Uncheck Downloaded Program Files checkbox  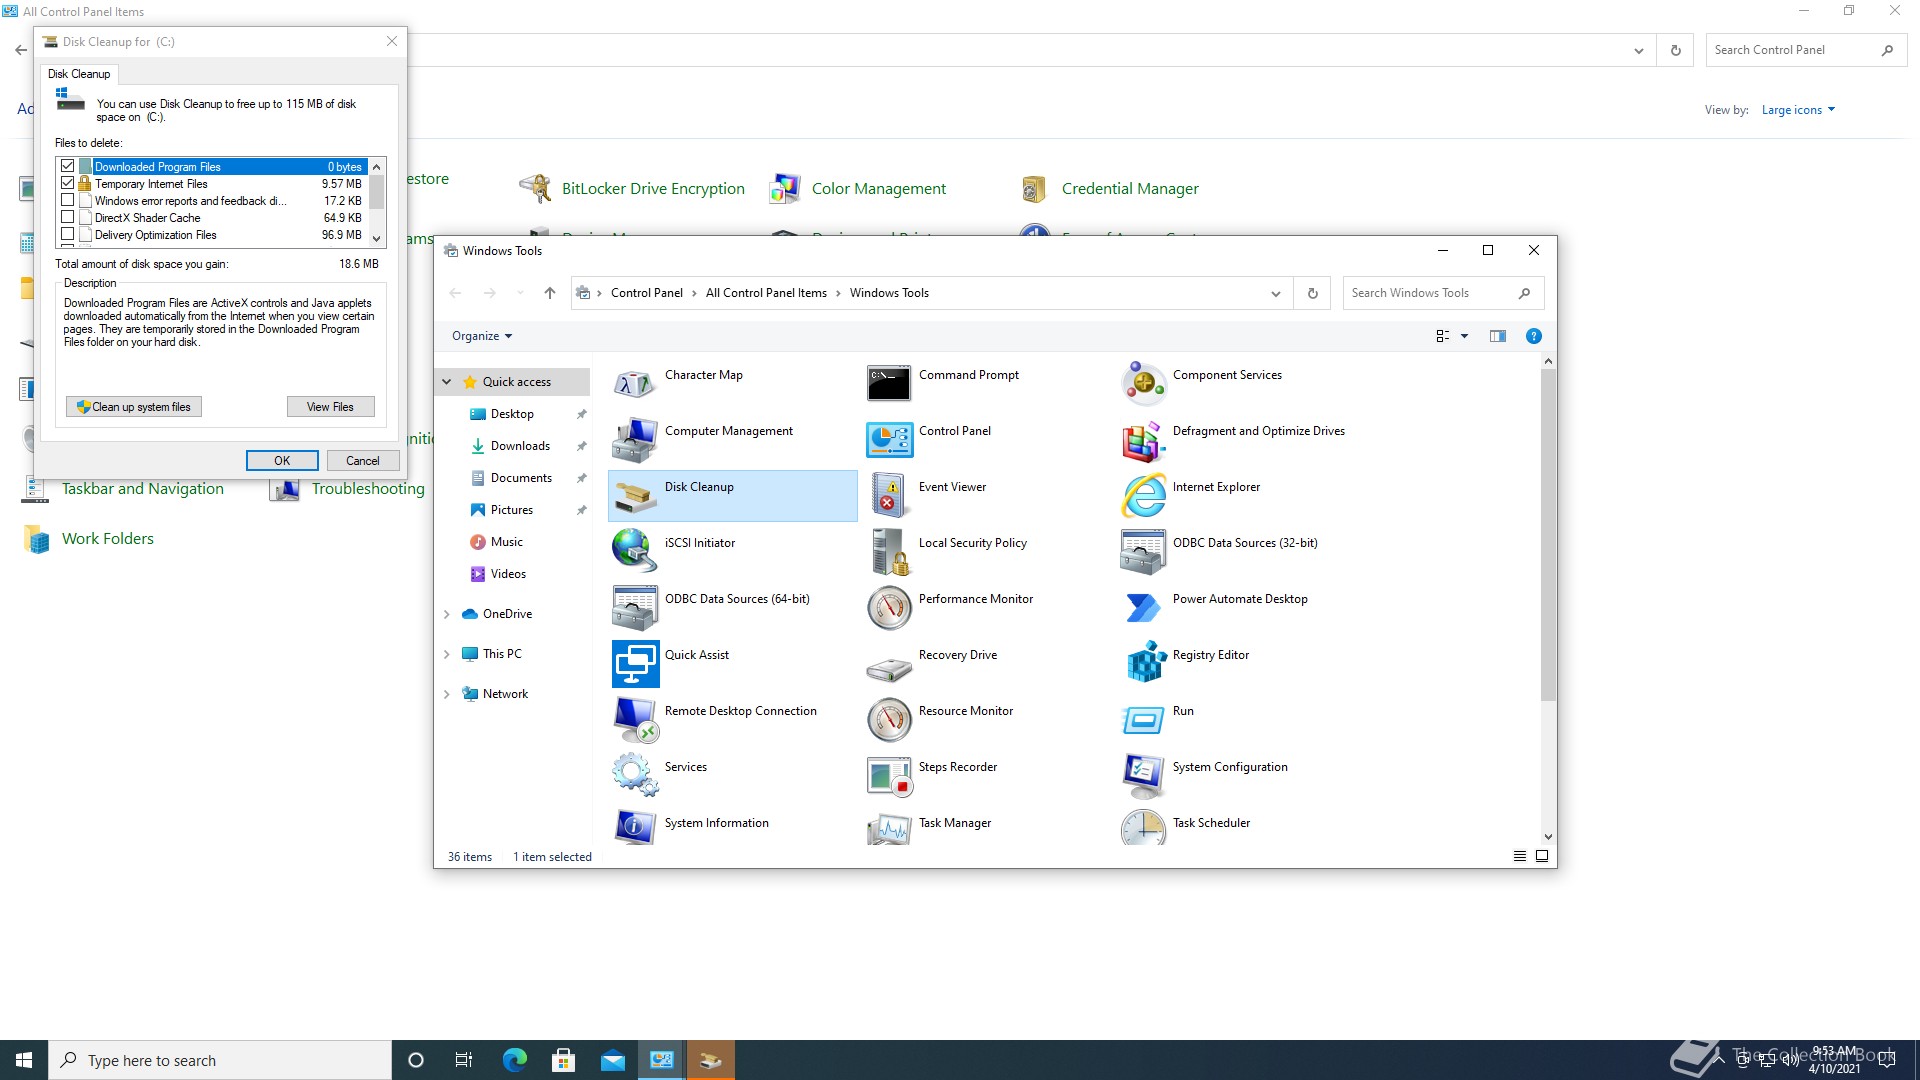pyautogui.click(x=68, y=166)
